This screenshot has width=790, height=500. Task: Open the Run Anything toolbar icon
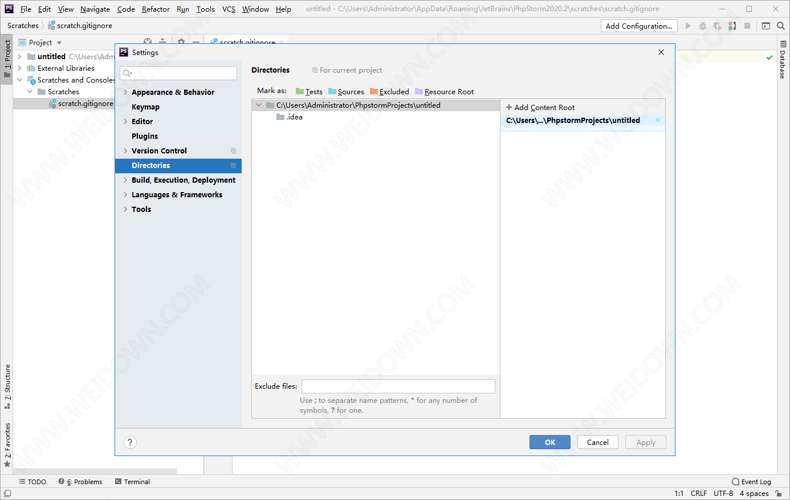(x=766, y=26)
